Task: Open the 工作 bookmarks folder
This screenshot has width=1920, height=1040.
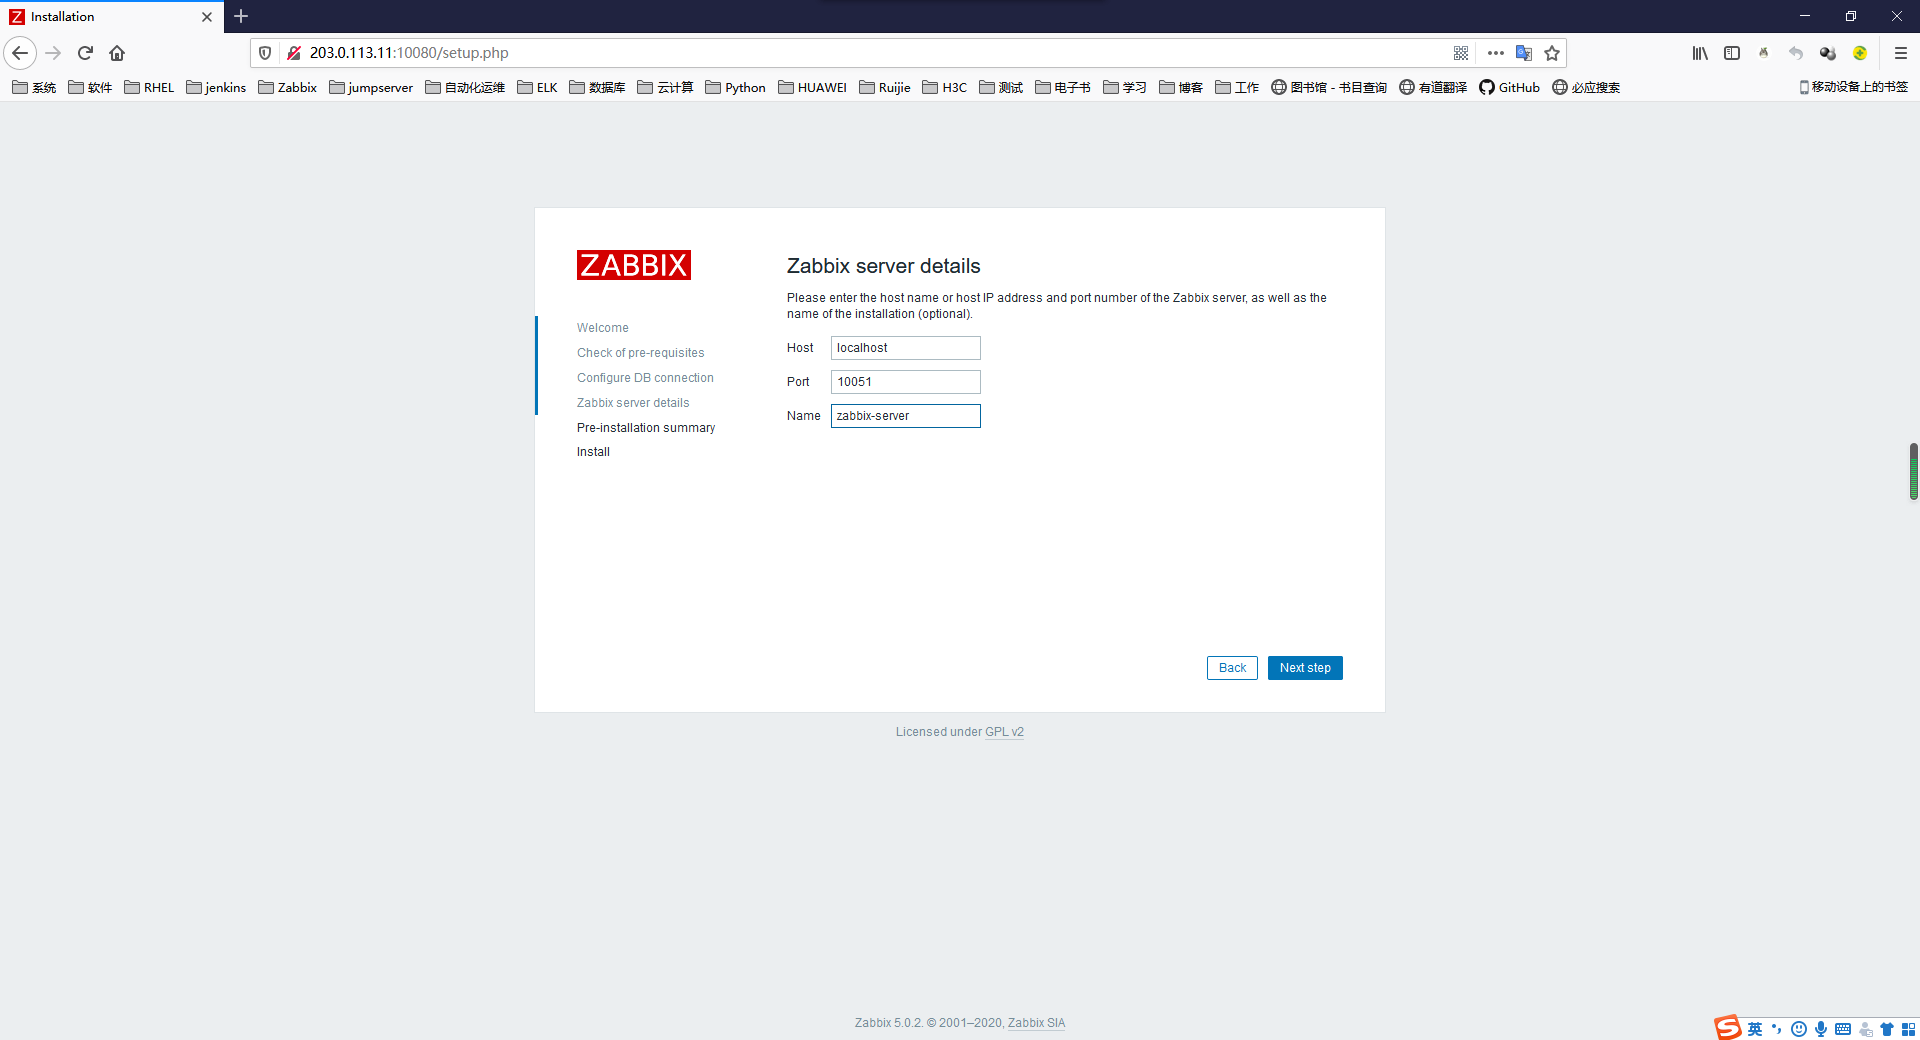Action: tap(1237, 87)
